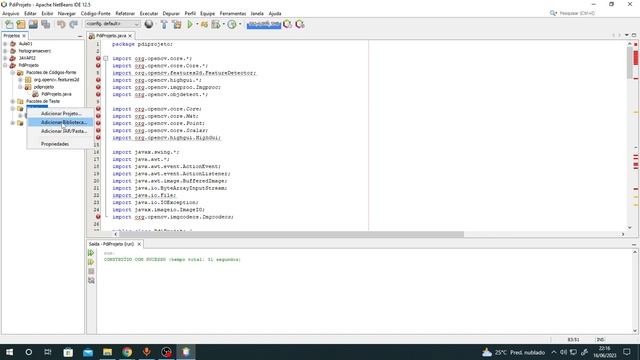
Task: Run the project with green play icon
Action: [190, 24]
